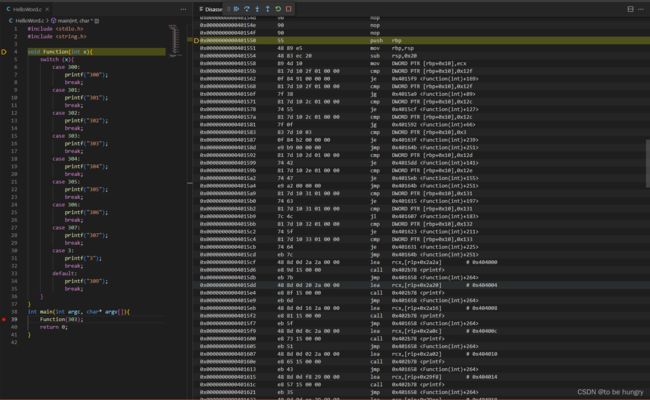
Task: Click the "# 0x404004" comment
Action: 481,285
